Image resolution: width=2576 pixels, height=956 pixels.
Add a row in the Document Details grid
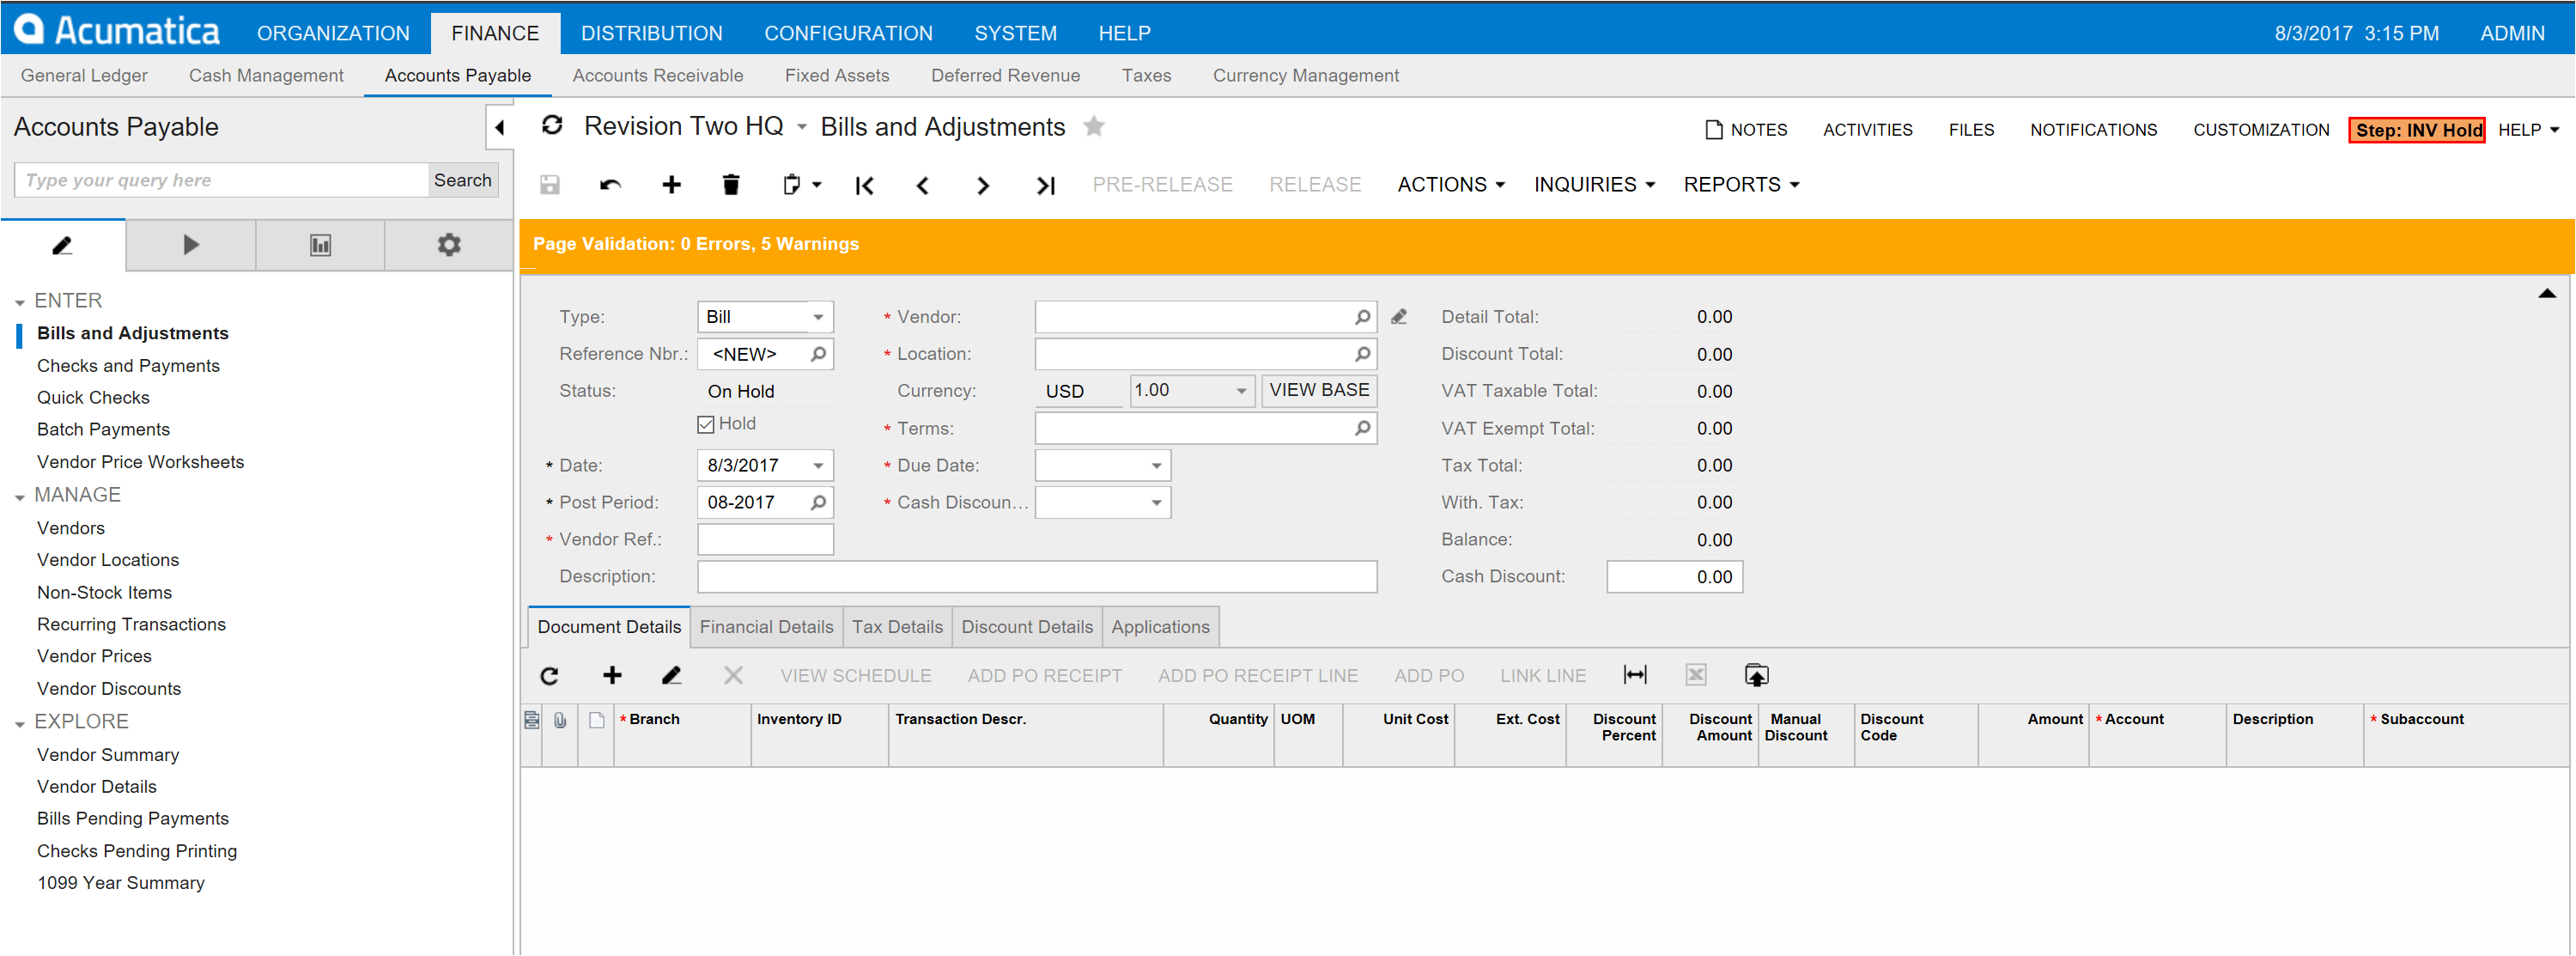(612, 676)
